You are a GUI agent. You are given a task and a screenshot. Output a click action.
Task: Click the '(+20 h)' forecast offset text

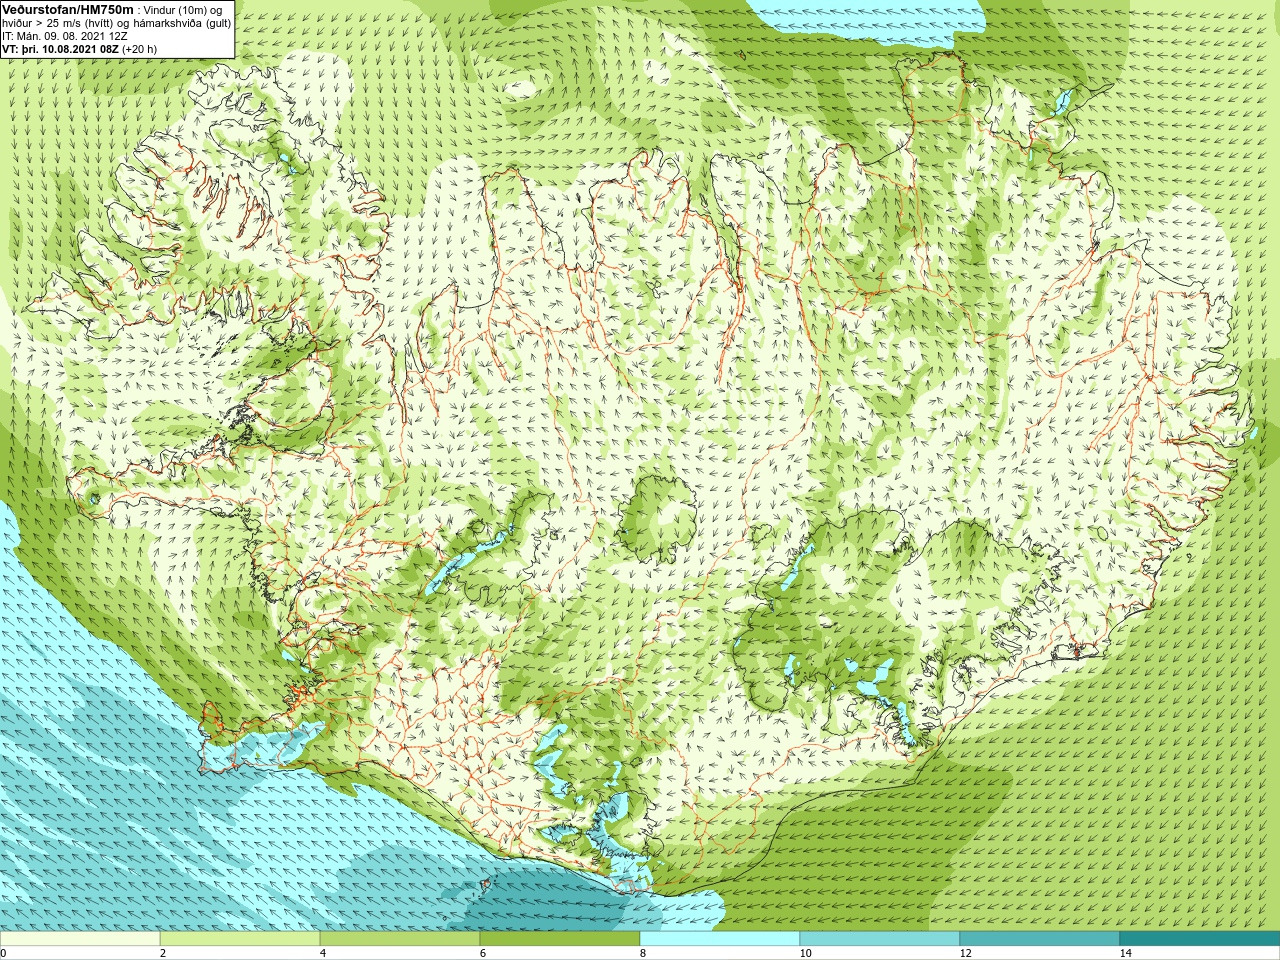(139, 48)
